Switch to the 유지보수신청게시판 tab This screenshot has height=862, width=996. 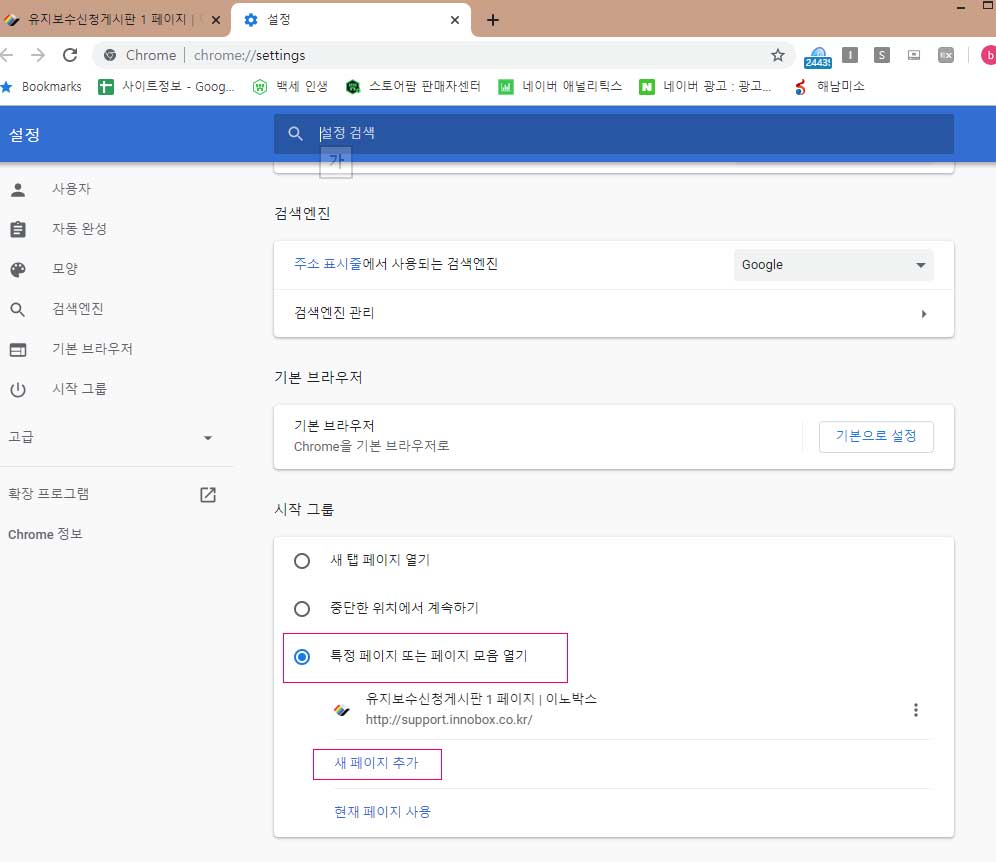(110, 20)
